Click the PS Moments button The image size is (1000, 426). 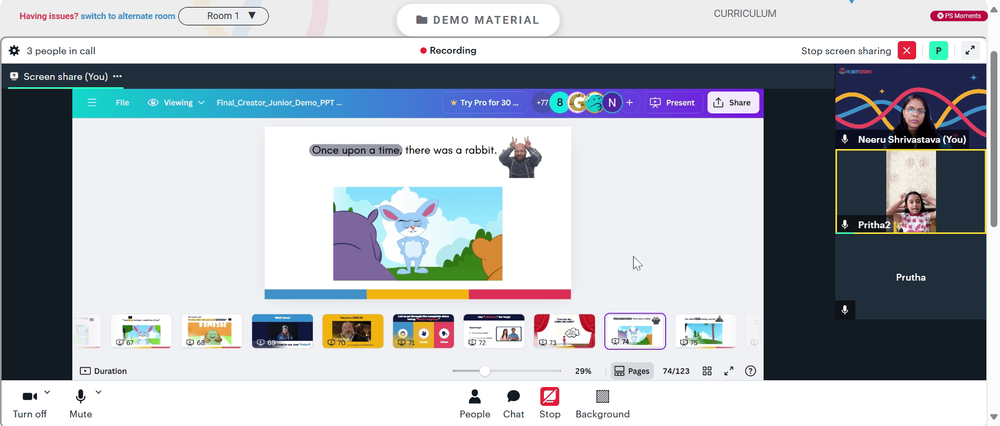(x=959, y=15)
